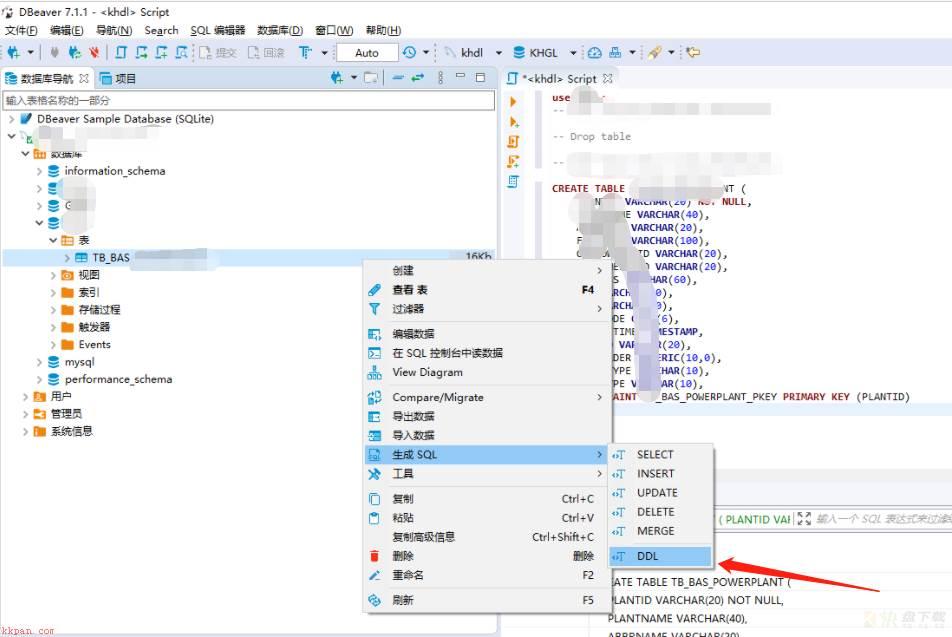Open the SQL 编辑器 menu
952x637 pixels.
tap(217, 30)
